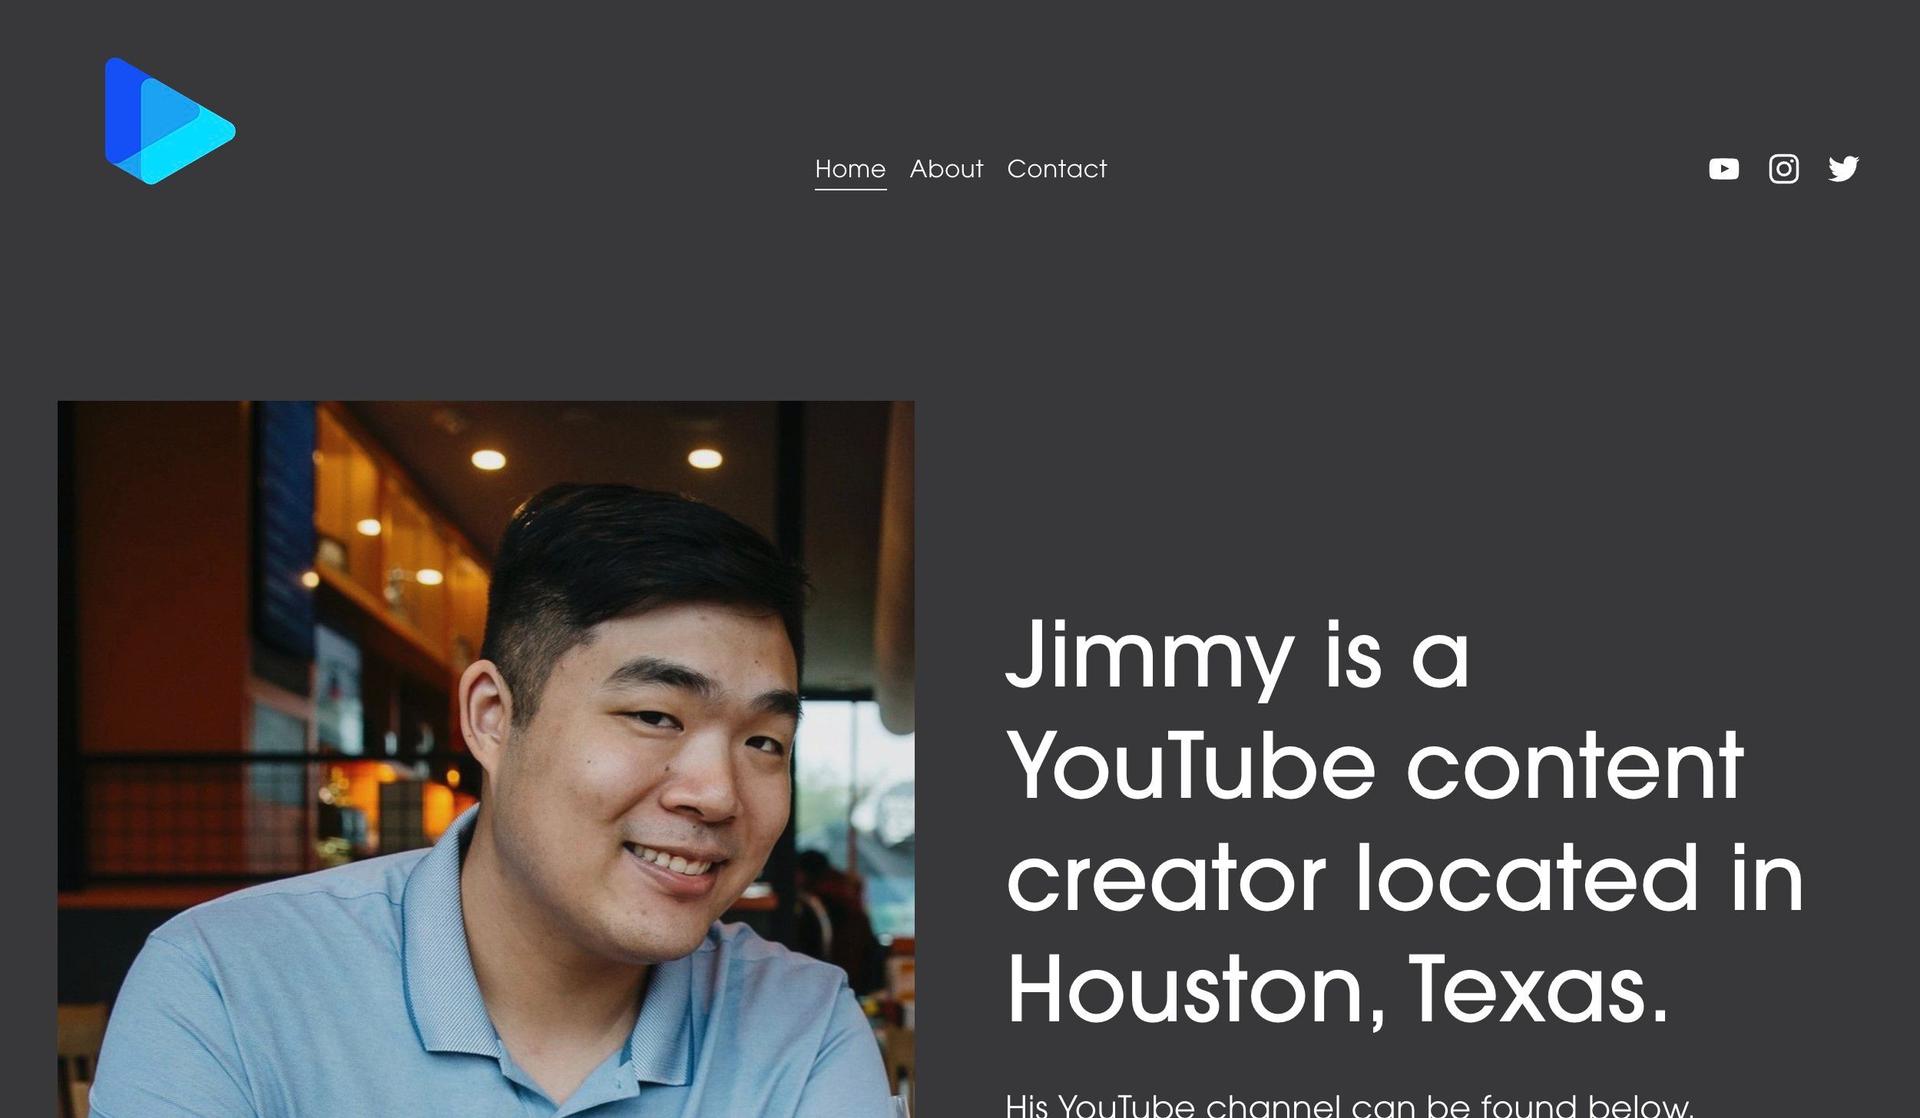
Task: Go to the Home nav link
Action: (850, 169)
